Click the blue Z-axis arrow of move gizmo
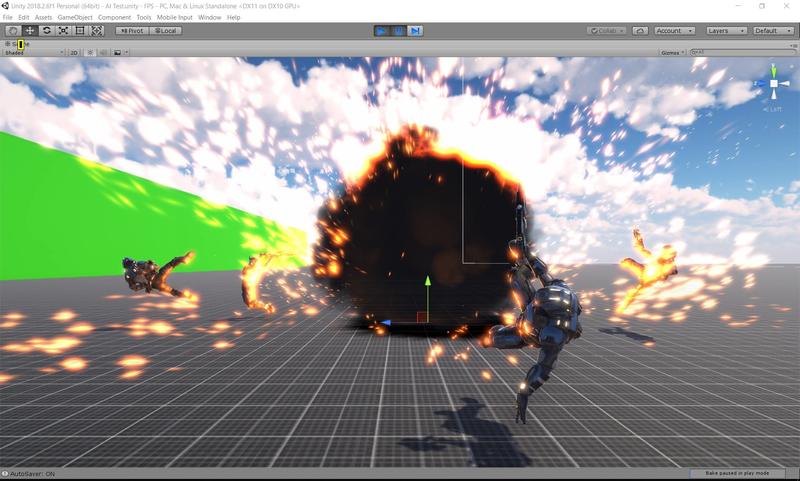Image resolution: width=800 pixels, height=481 pixels. coord(386,322)
